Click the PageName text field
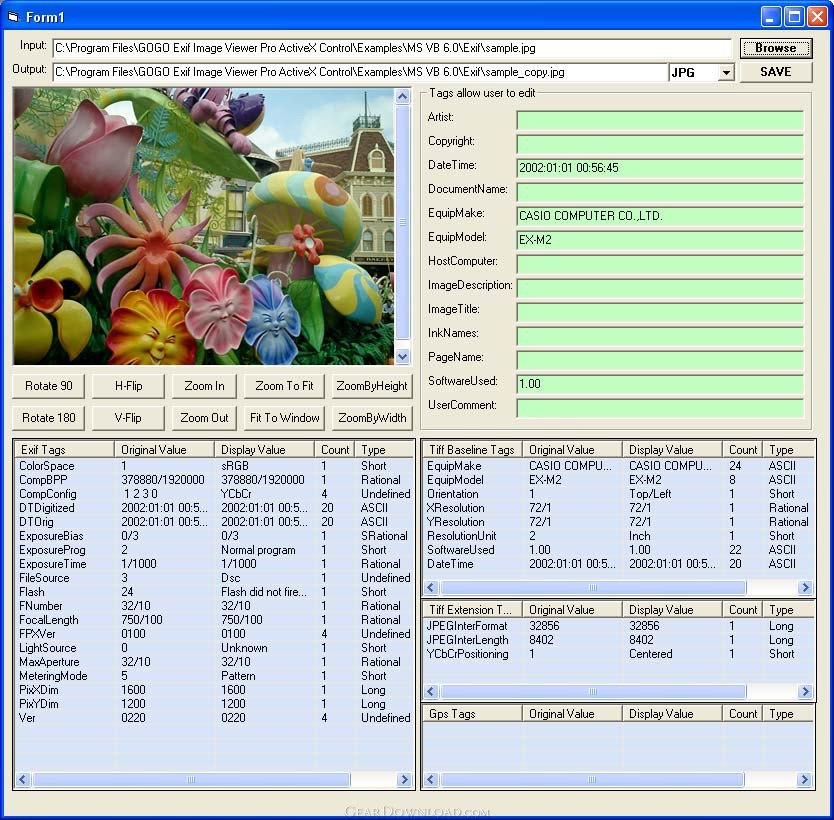The width and height of the screenshot is (834, 820). click(x=660, y=359)
